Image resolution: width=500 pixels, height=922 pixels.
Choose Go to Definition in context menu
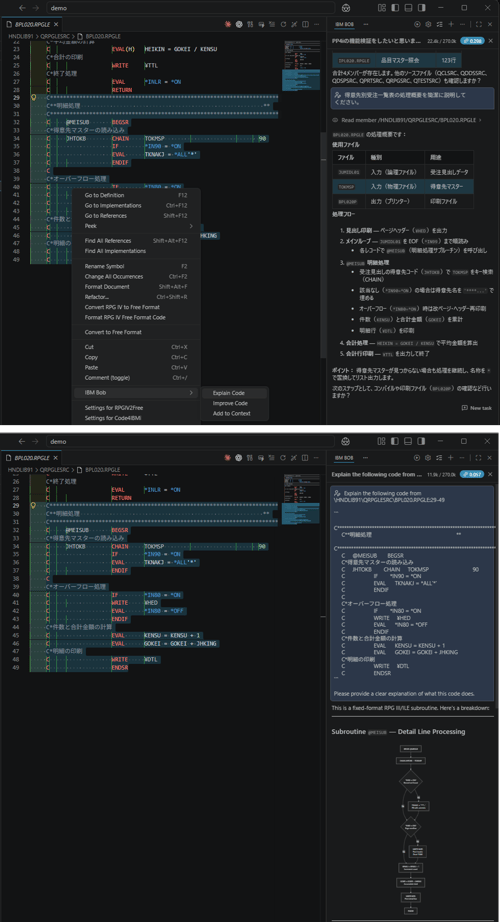136,195
